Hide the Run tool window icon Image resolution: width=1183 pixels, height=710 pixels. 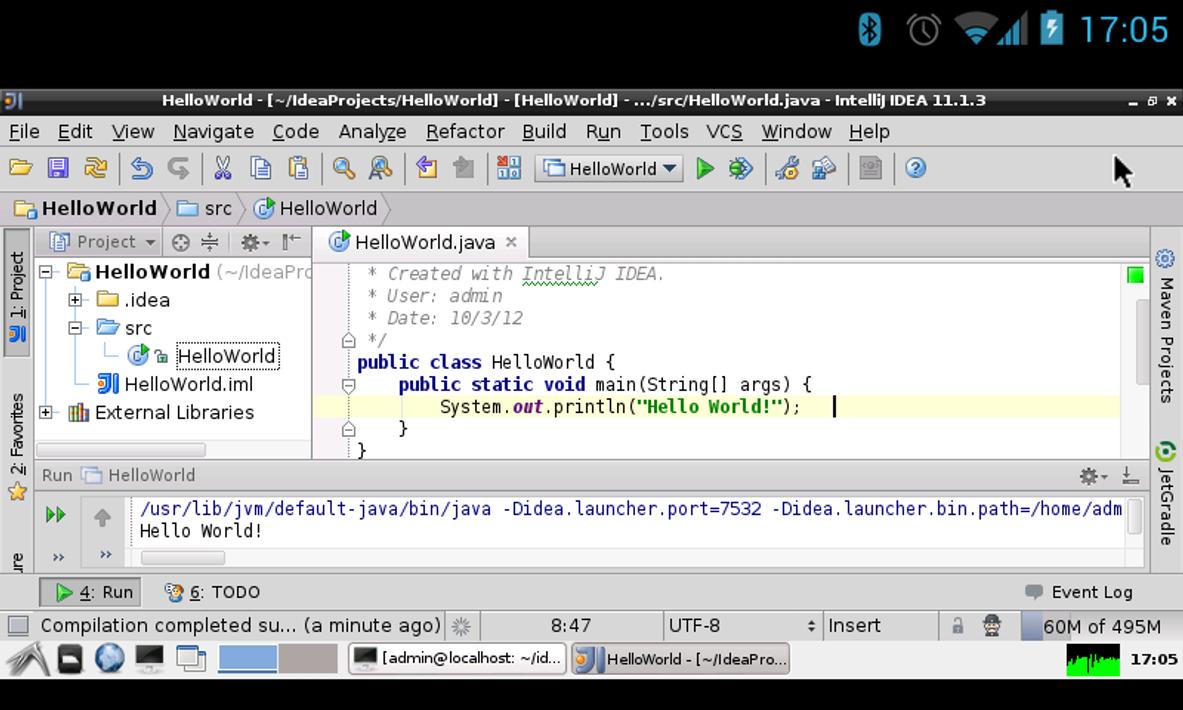(1130, 475)
